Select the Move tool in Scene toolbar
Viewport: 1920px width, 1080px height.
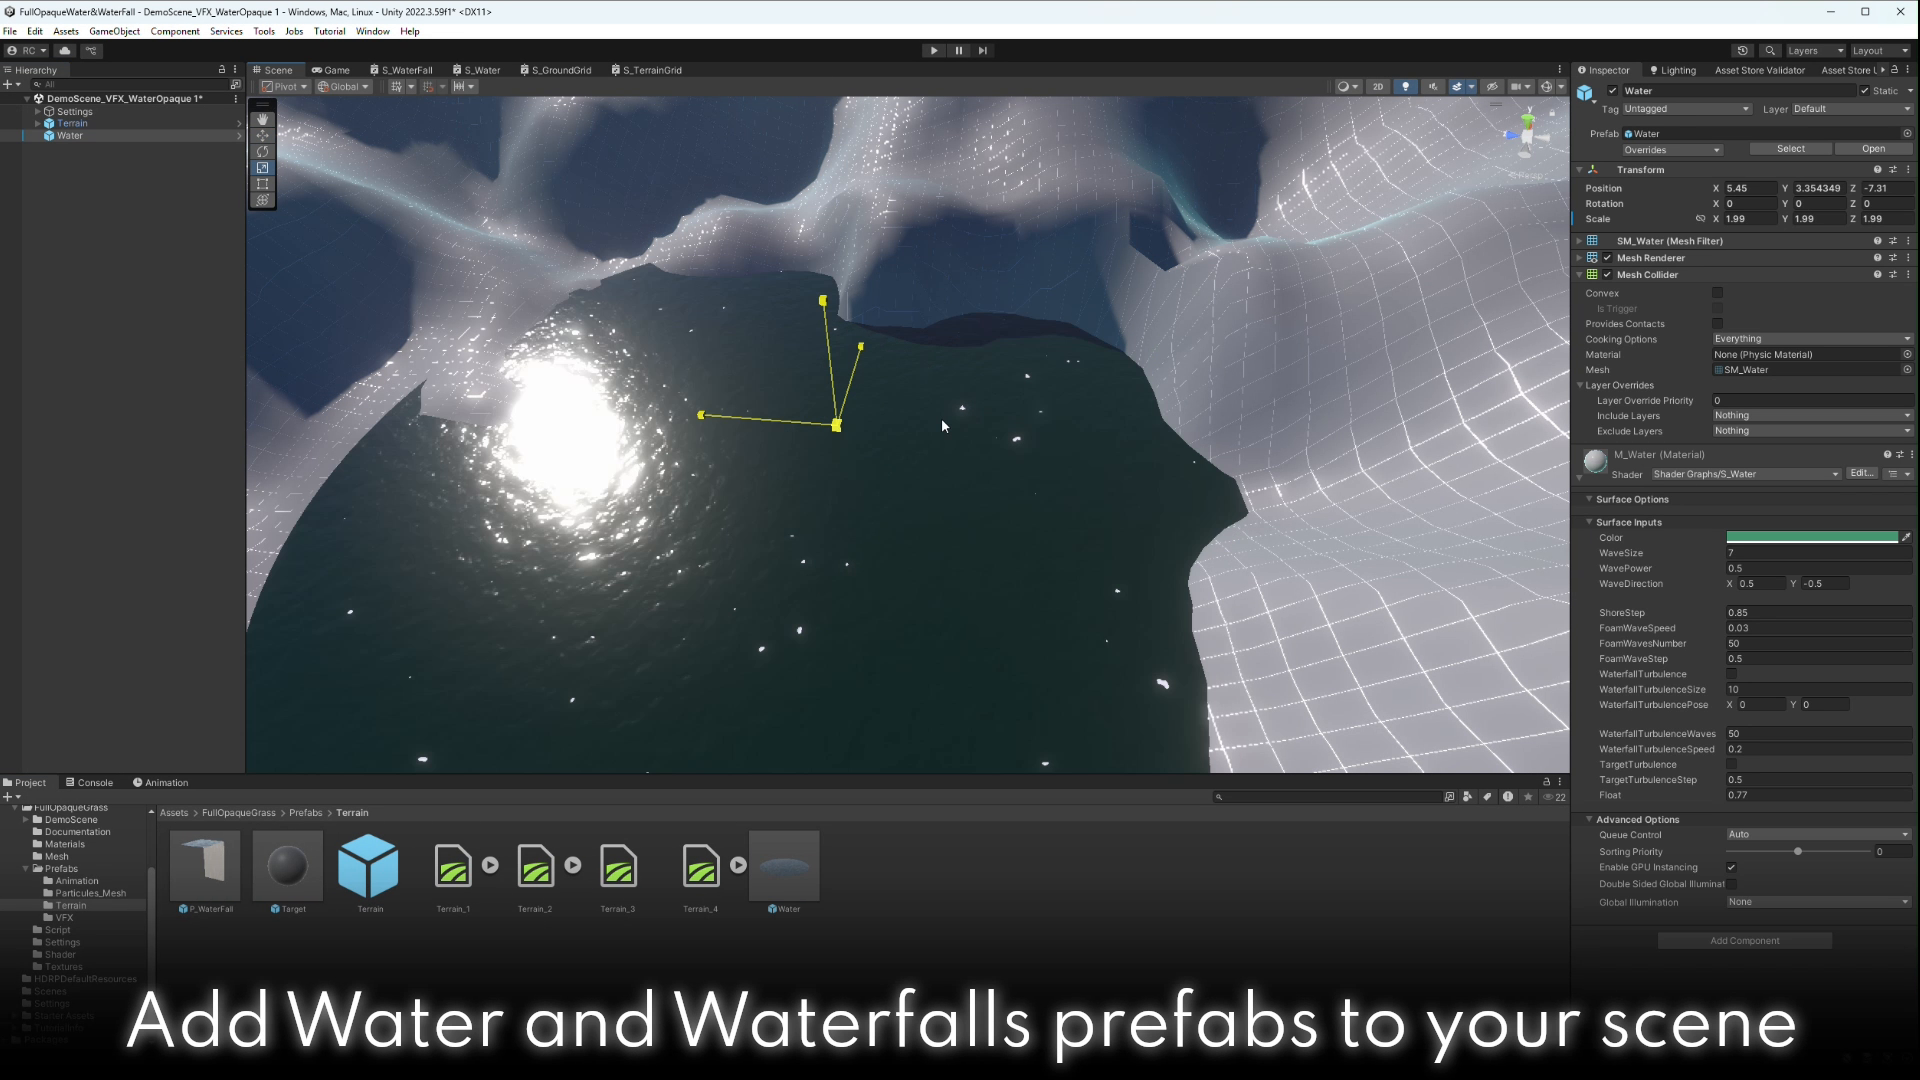coord(263,135)
